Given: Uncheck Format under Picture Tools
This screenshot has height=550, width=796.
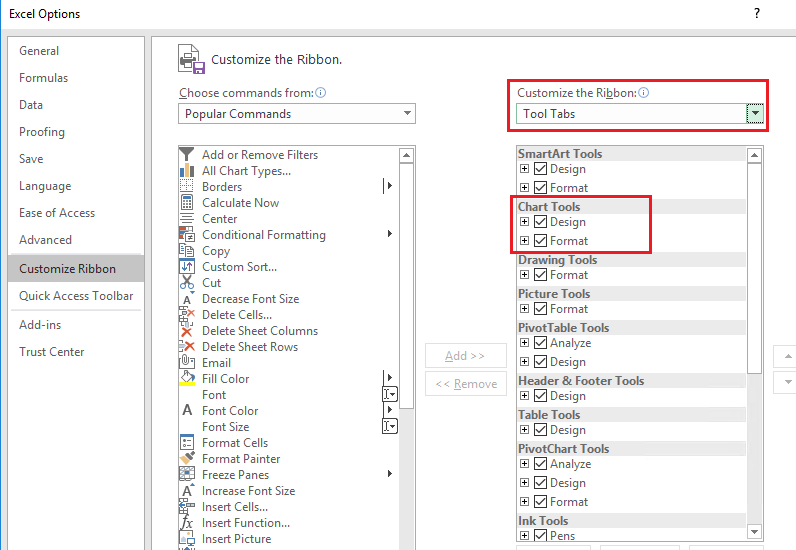Looking at the screenshot, I should click(541, 308).
